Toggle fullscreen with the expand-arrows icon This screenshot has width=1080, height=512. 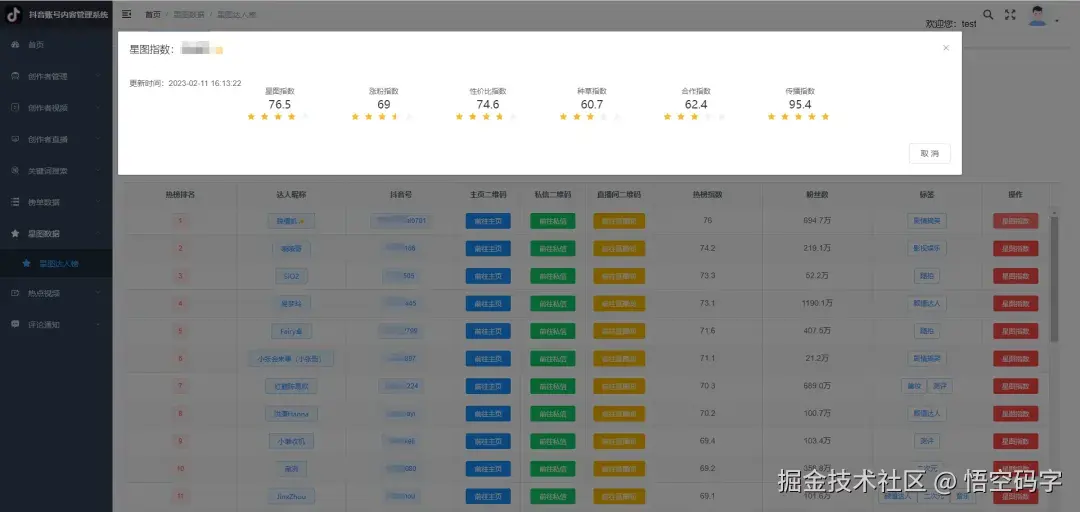click(1010, 14)
